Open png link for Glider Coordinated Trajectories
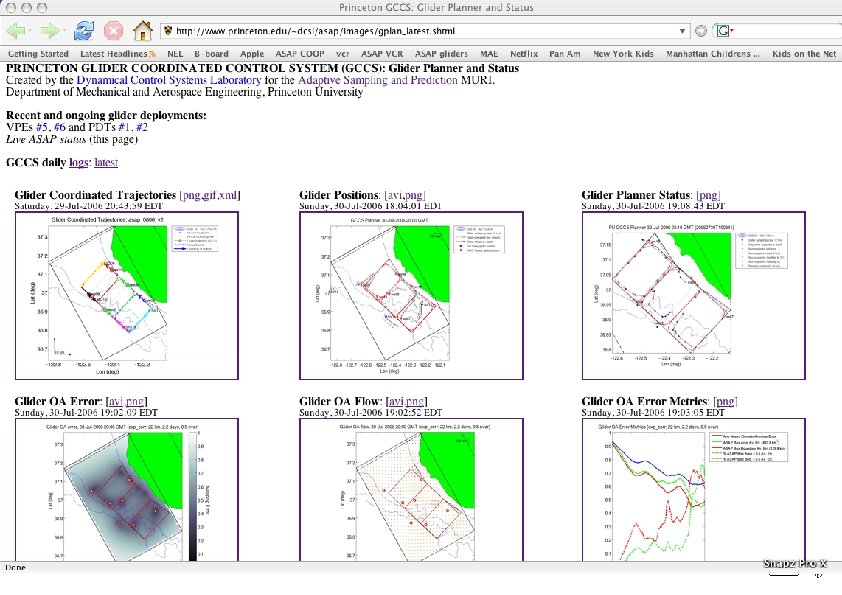This screenshot has width=842, height=595. point(191,195)
